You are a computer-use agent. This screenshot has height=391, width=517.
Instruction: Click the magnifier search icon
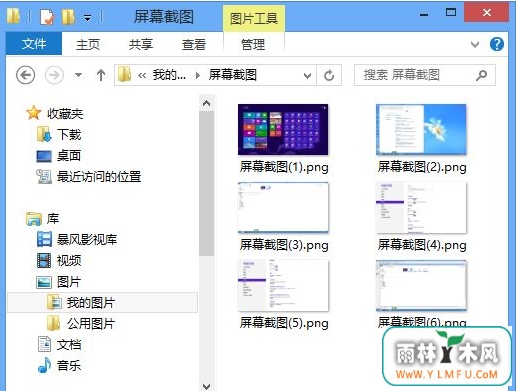pos(481,75)
